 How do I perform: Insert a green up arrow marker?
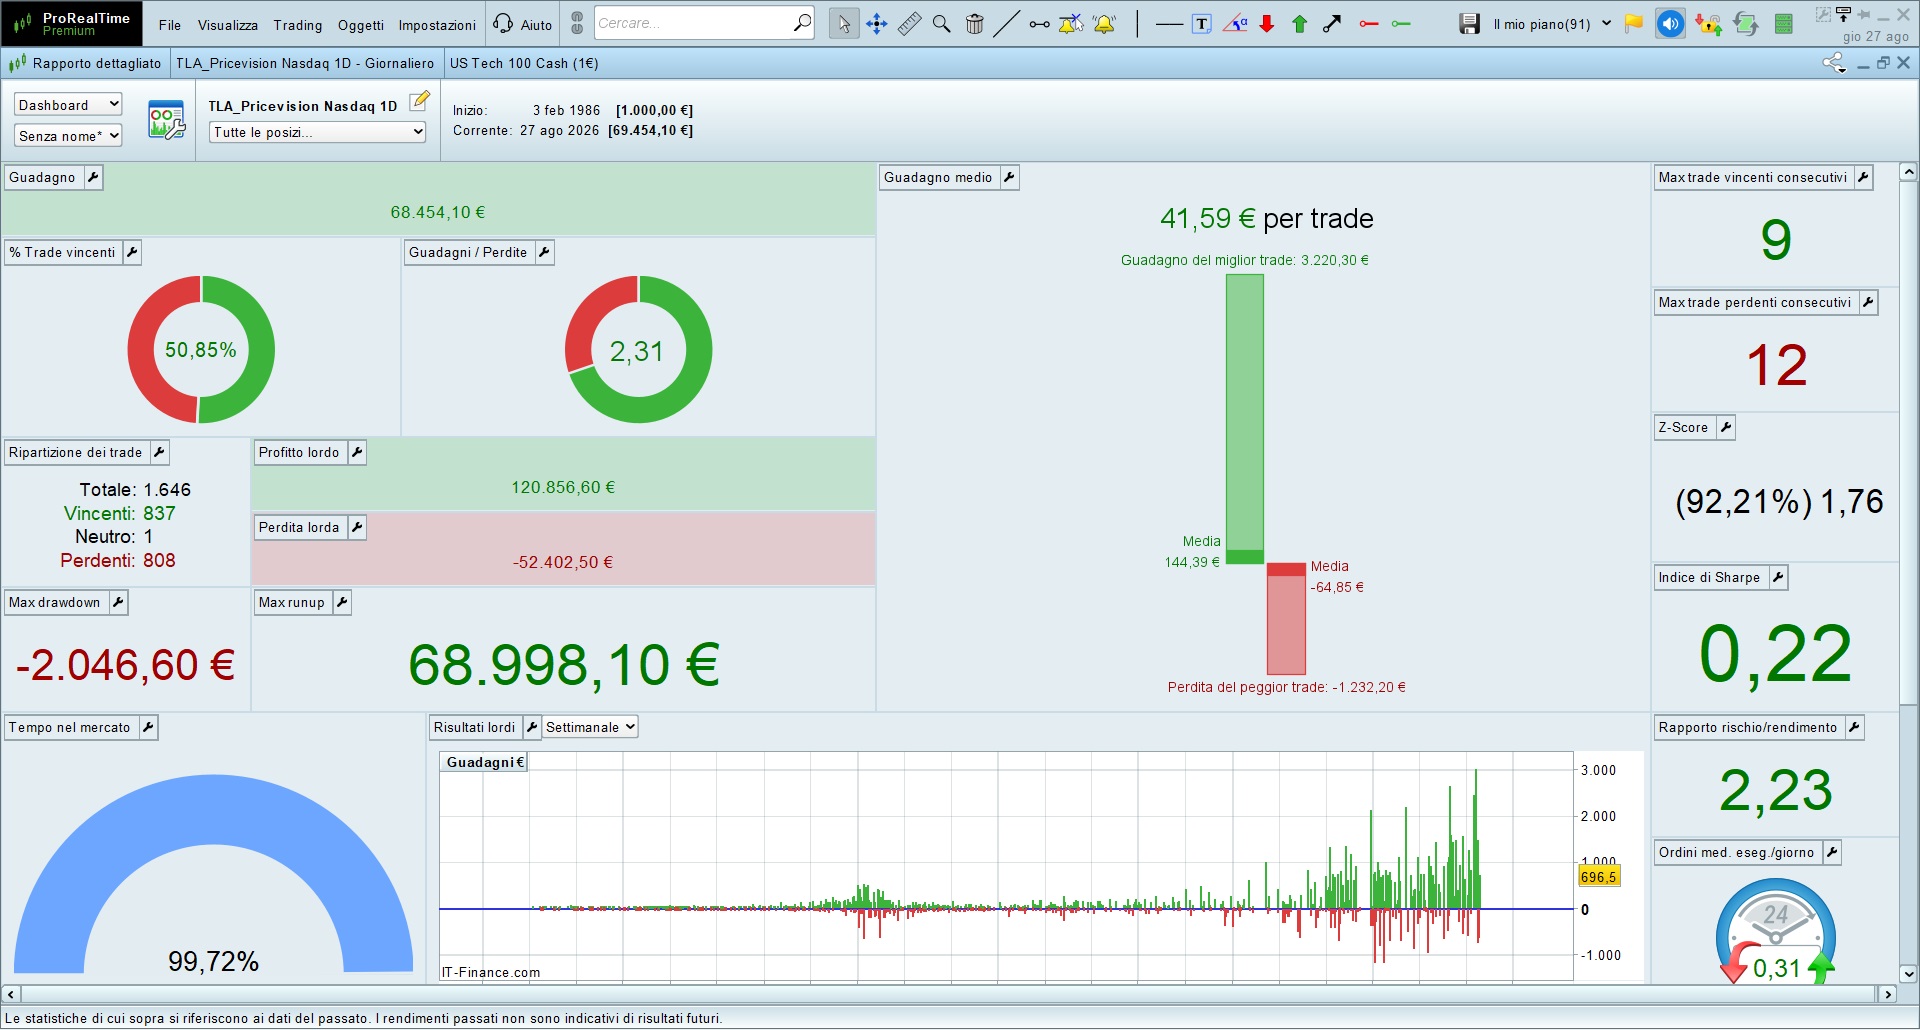click(1300, 24)
